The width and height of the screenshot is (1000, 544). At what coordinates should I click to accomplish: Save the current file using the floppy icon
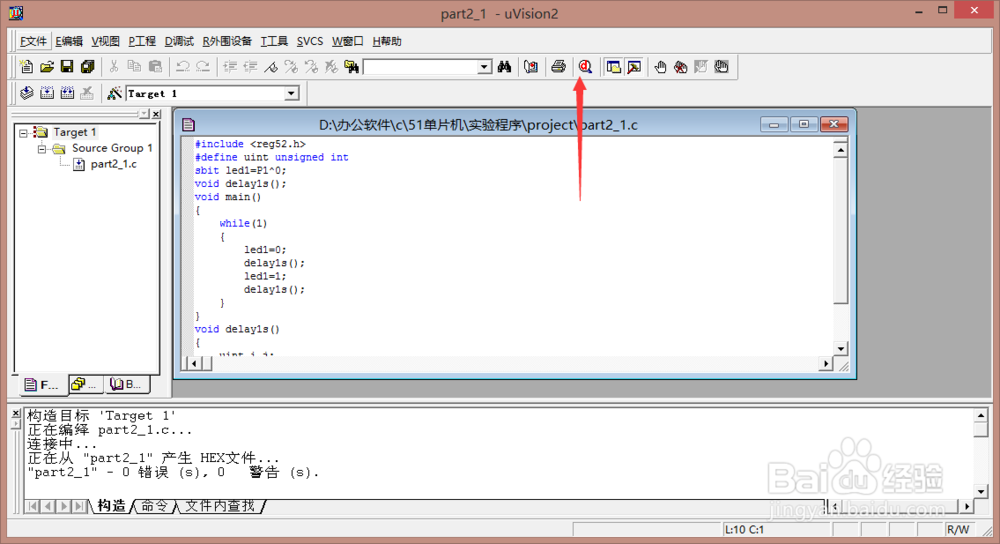pos(67,66)
